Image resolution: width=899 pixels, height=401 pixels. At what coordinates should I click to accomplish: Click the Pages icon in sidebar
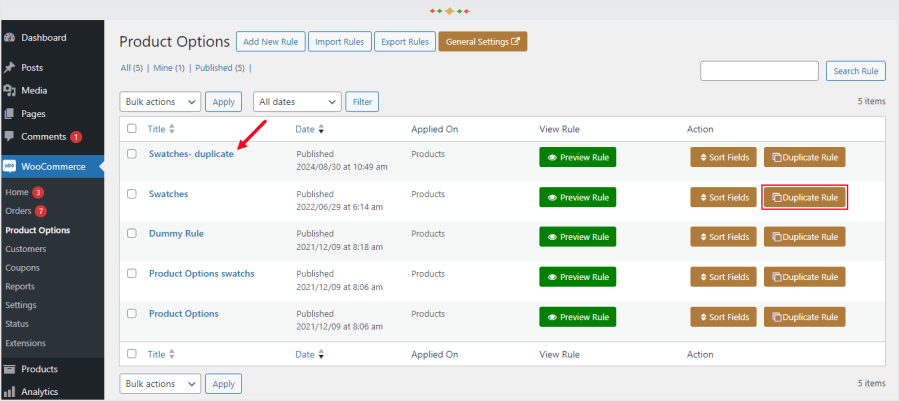9,114
